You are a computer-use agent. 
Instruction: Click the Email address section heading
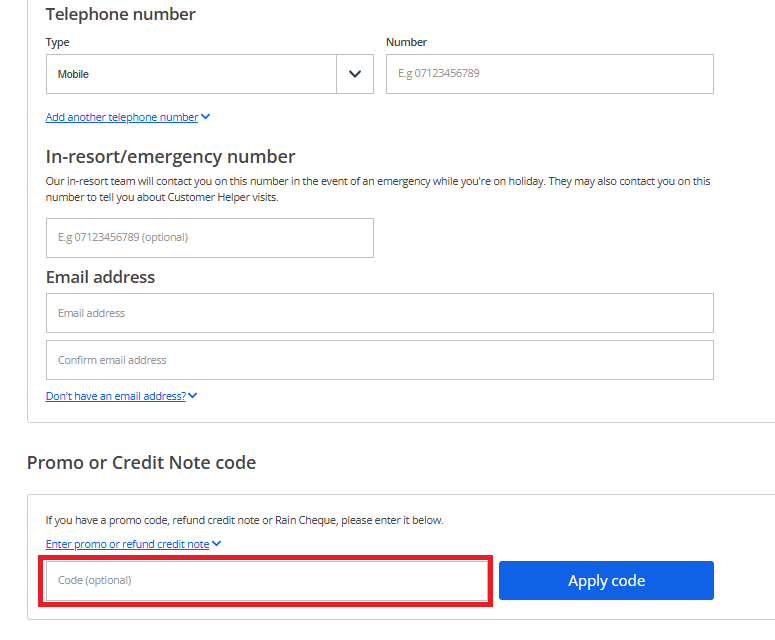(x=100, y=277)
